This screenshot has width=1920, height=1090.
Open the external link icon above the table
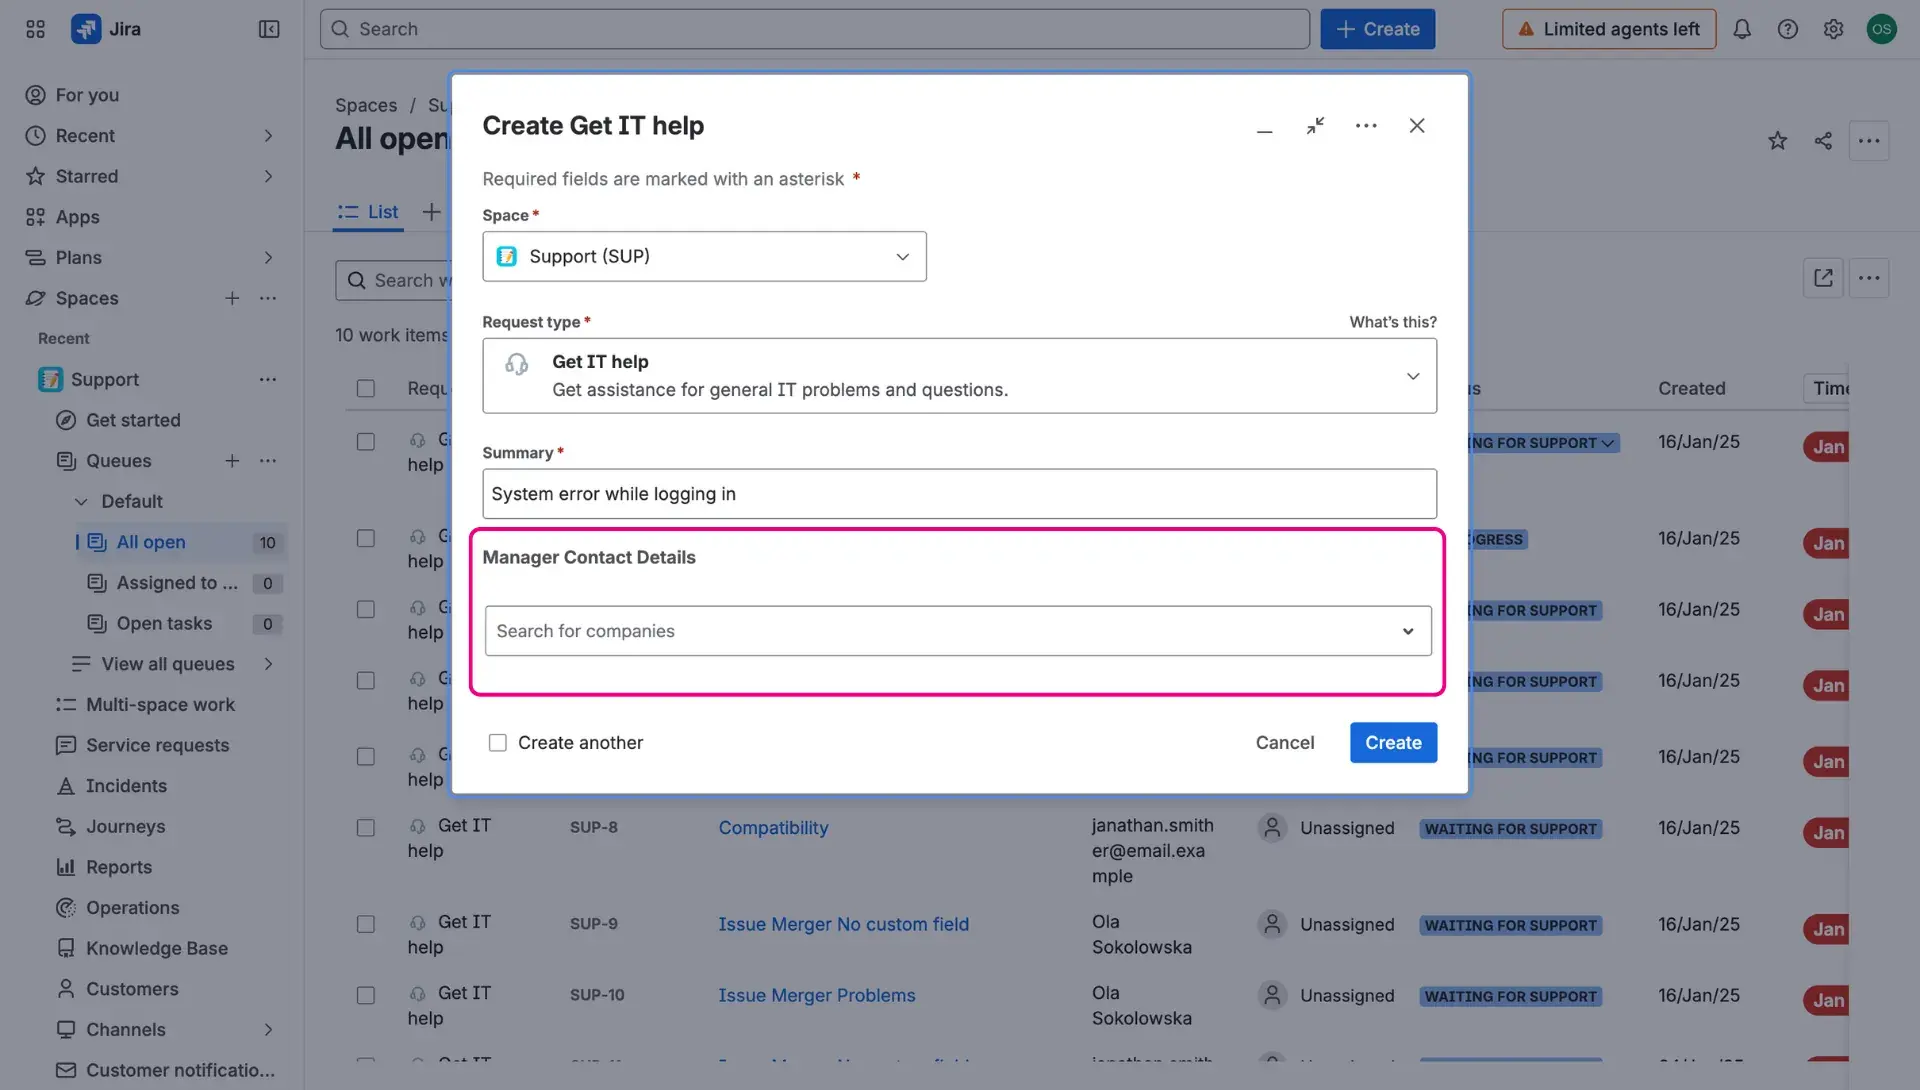[x=1822, y=278]
